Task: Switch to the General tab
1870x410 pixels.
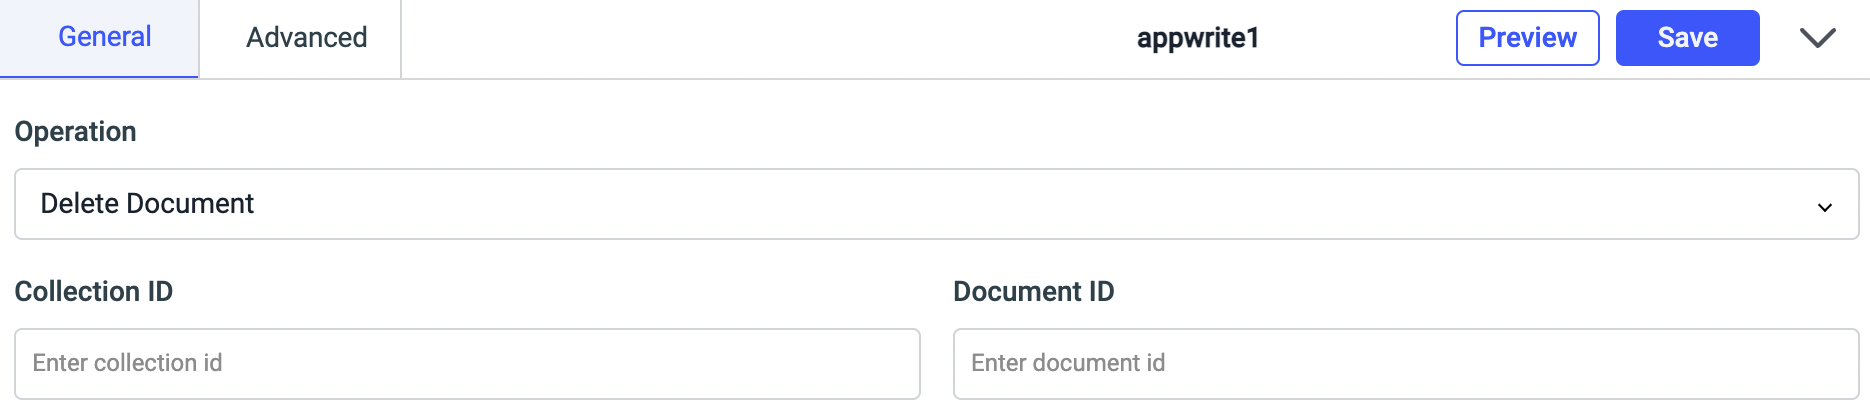Action: (104, 38)
